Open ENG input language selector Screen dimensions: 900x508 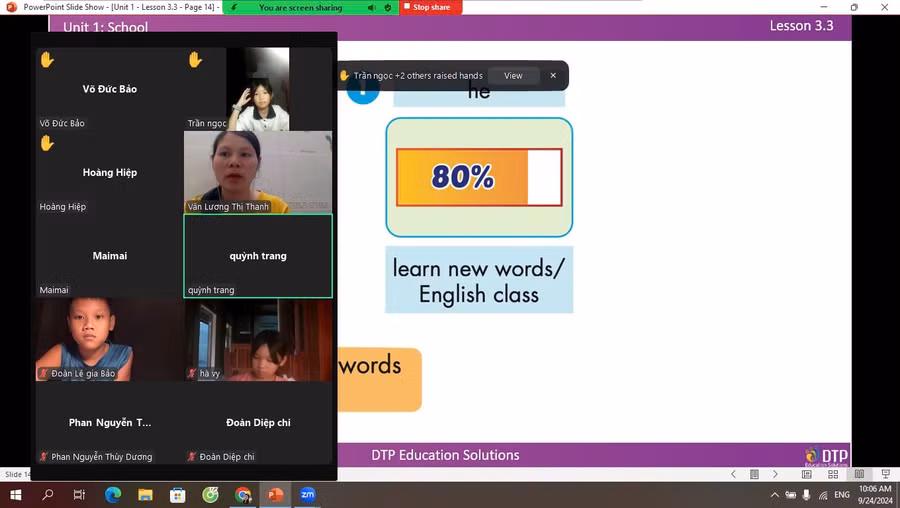pyautogui.click(x=842, y=495)
